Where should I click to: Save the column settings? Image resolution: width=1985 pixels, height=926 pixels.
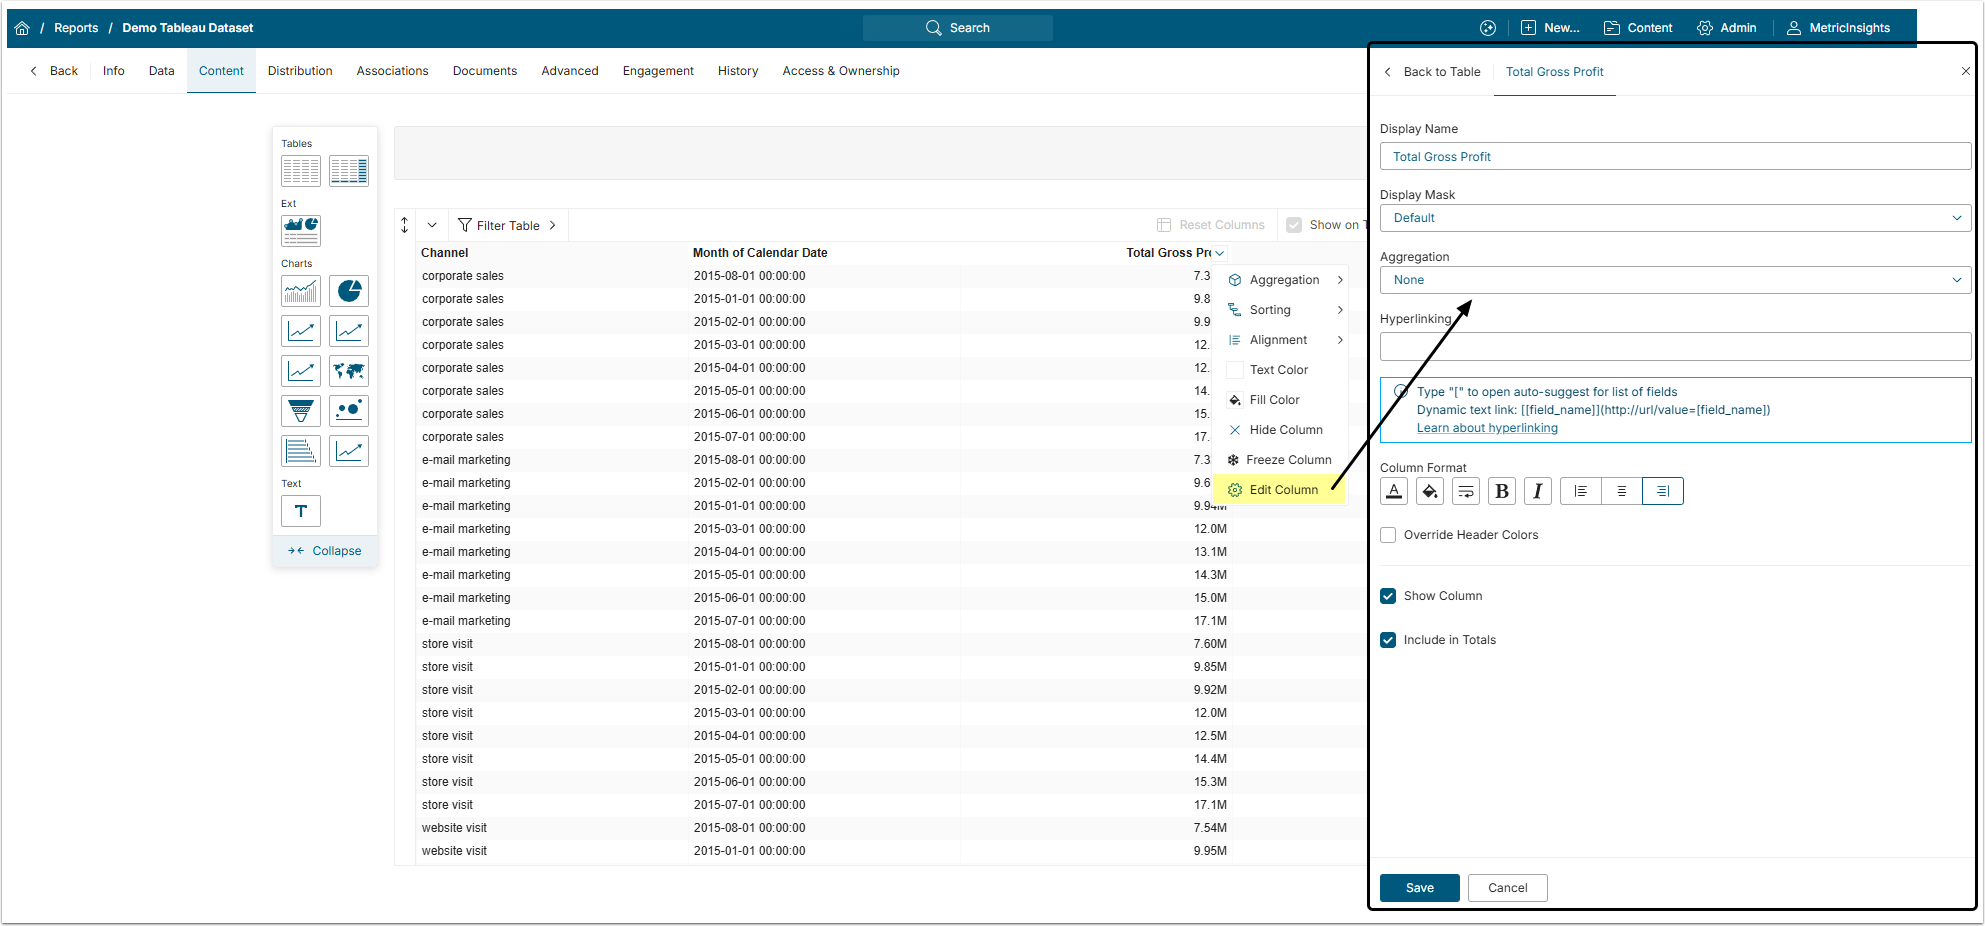point(1419,888)
